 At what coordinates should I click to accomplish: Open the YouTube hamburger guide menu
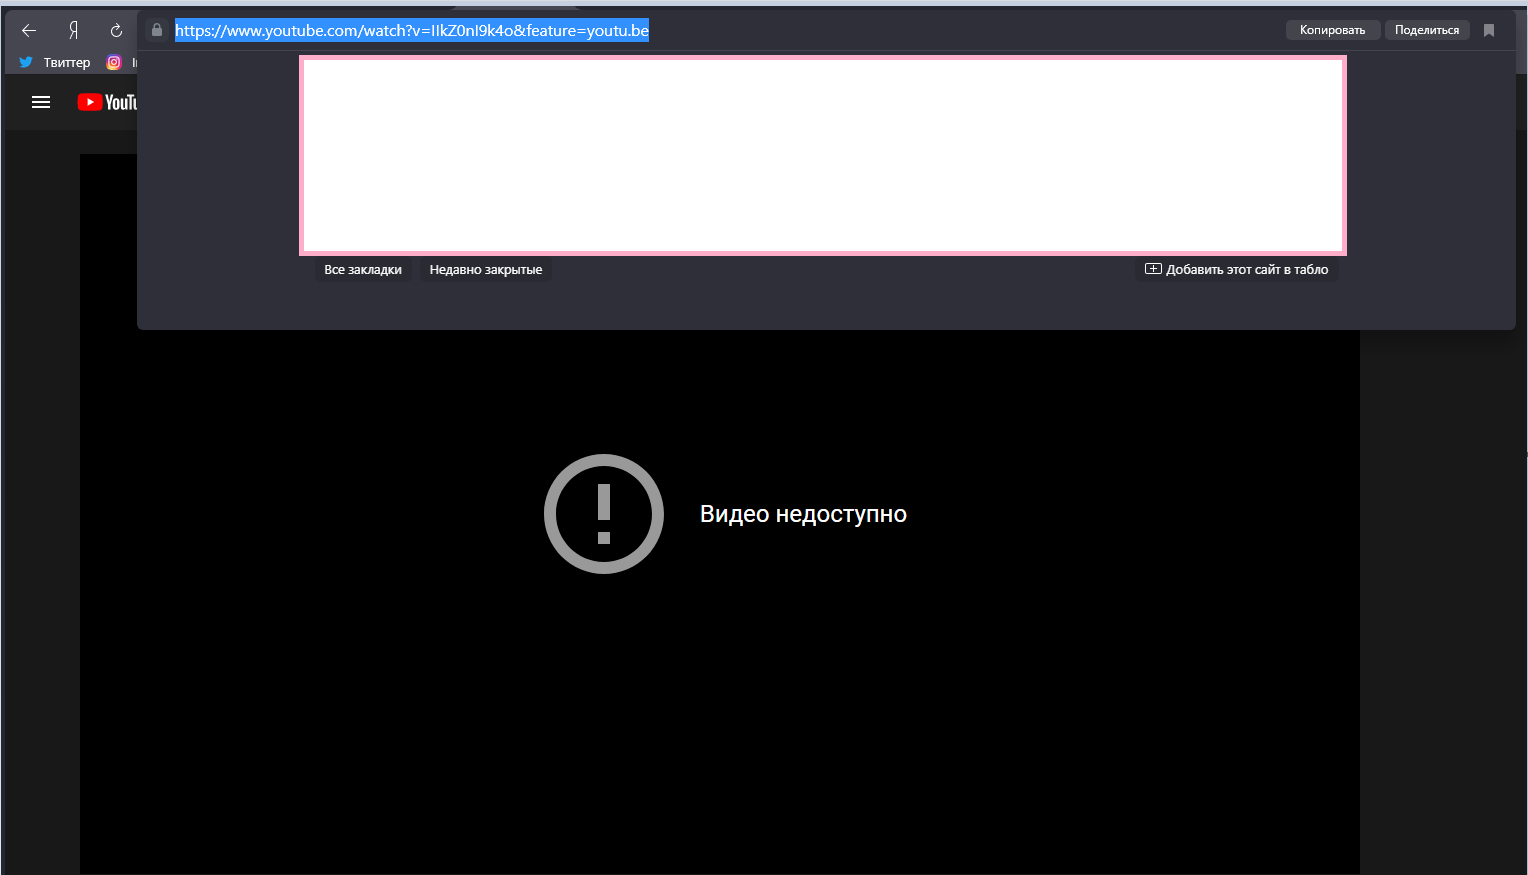pos(40,101)
